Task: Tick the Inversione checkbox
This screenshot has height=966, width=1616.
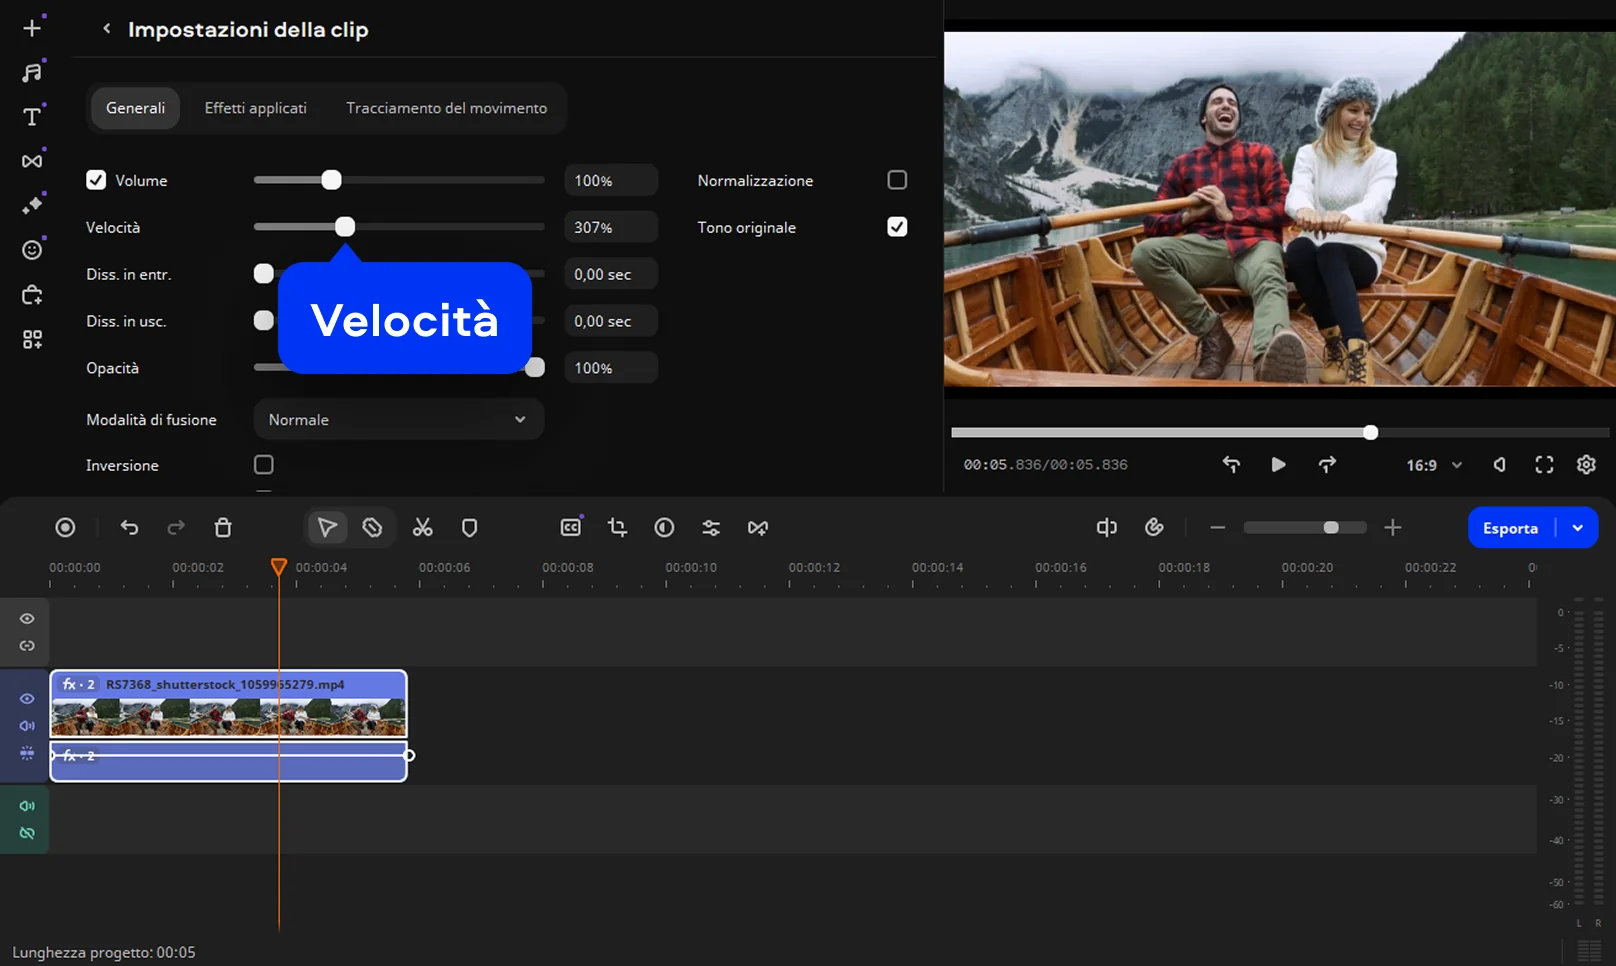Action: click(x=264, y=465)
